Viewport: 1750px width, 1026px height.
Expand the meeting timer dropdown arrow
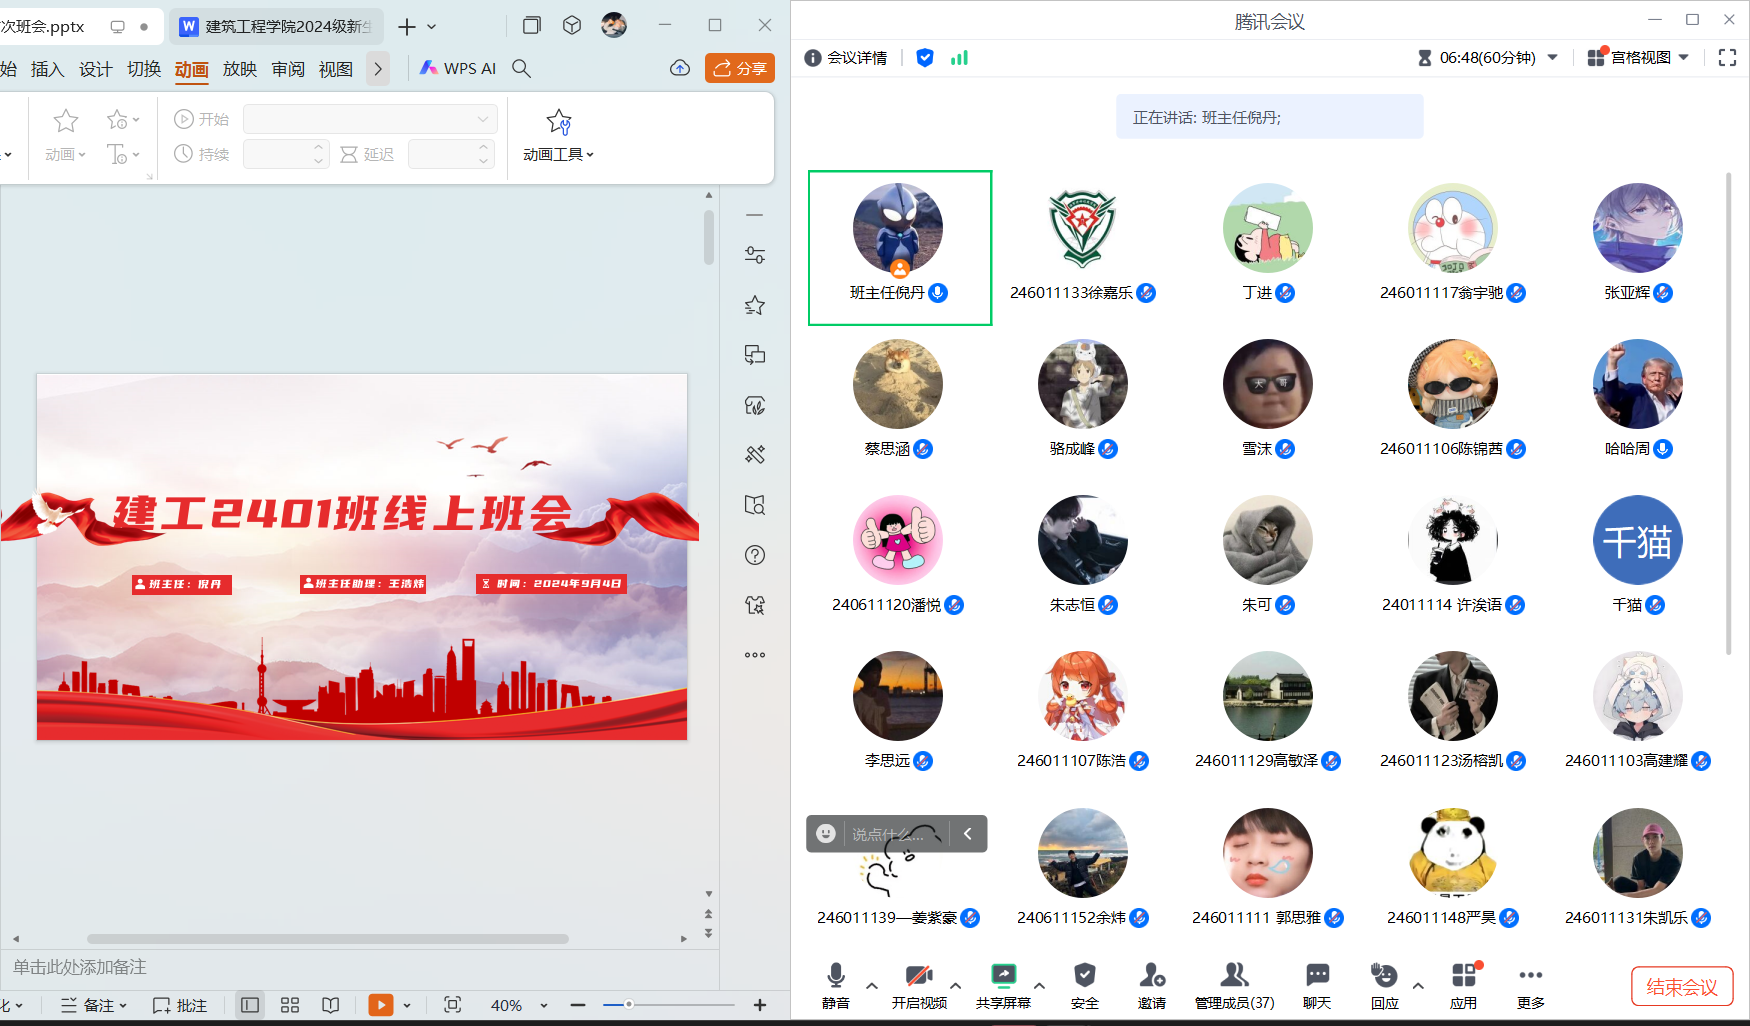pyautogui.click(x=1553, y=58)
